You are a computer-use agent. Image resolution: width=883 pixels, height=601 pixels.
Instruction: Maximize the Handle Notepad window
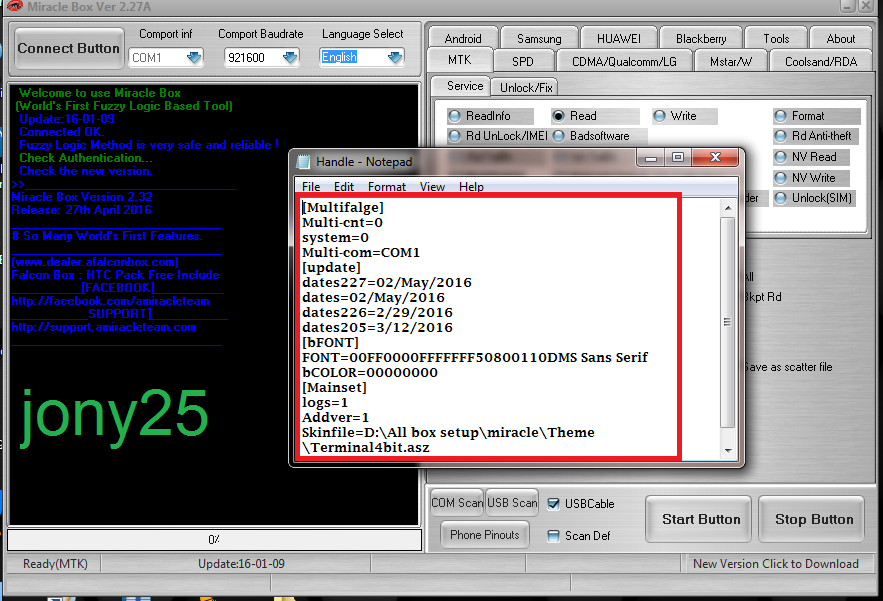(x=677, y=157)
